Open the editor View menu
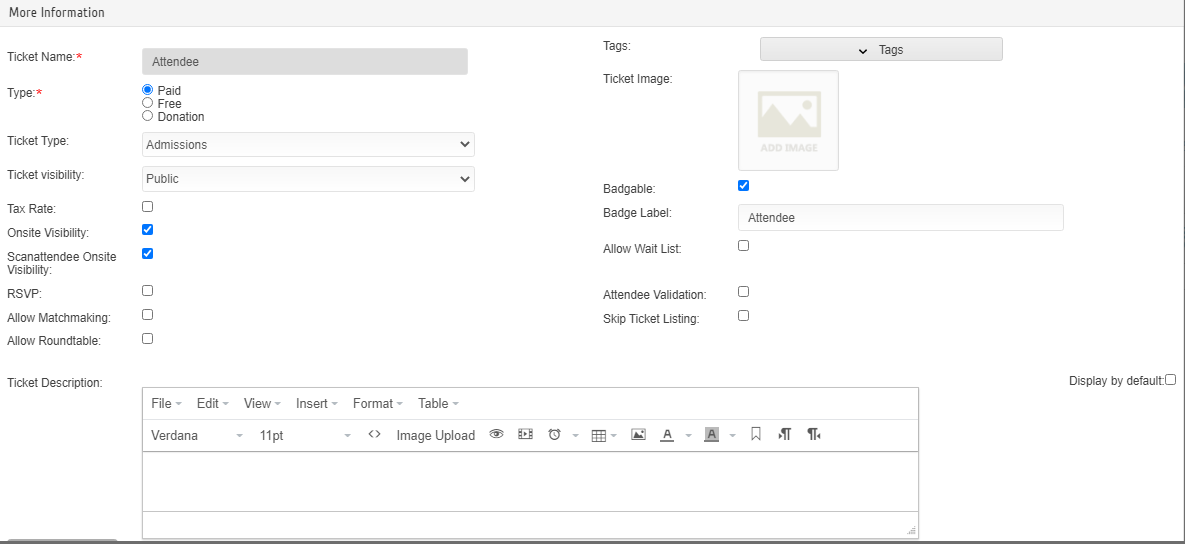 (262, 403)
